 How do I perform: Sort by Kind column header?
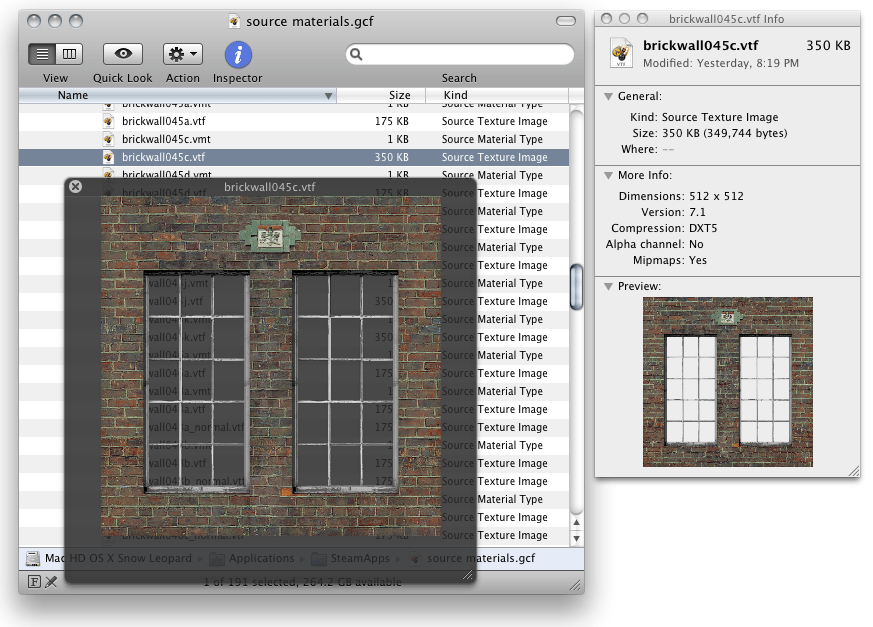(x=497, y=95)
